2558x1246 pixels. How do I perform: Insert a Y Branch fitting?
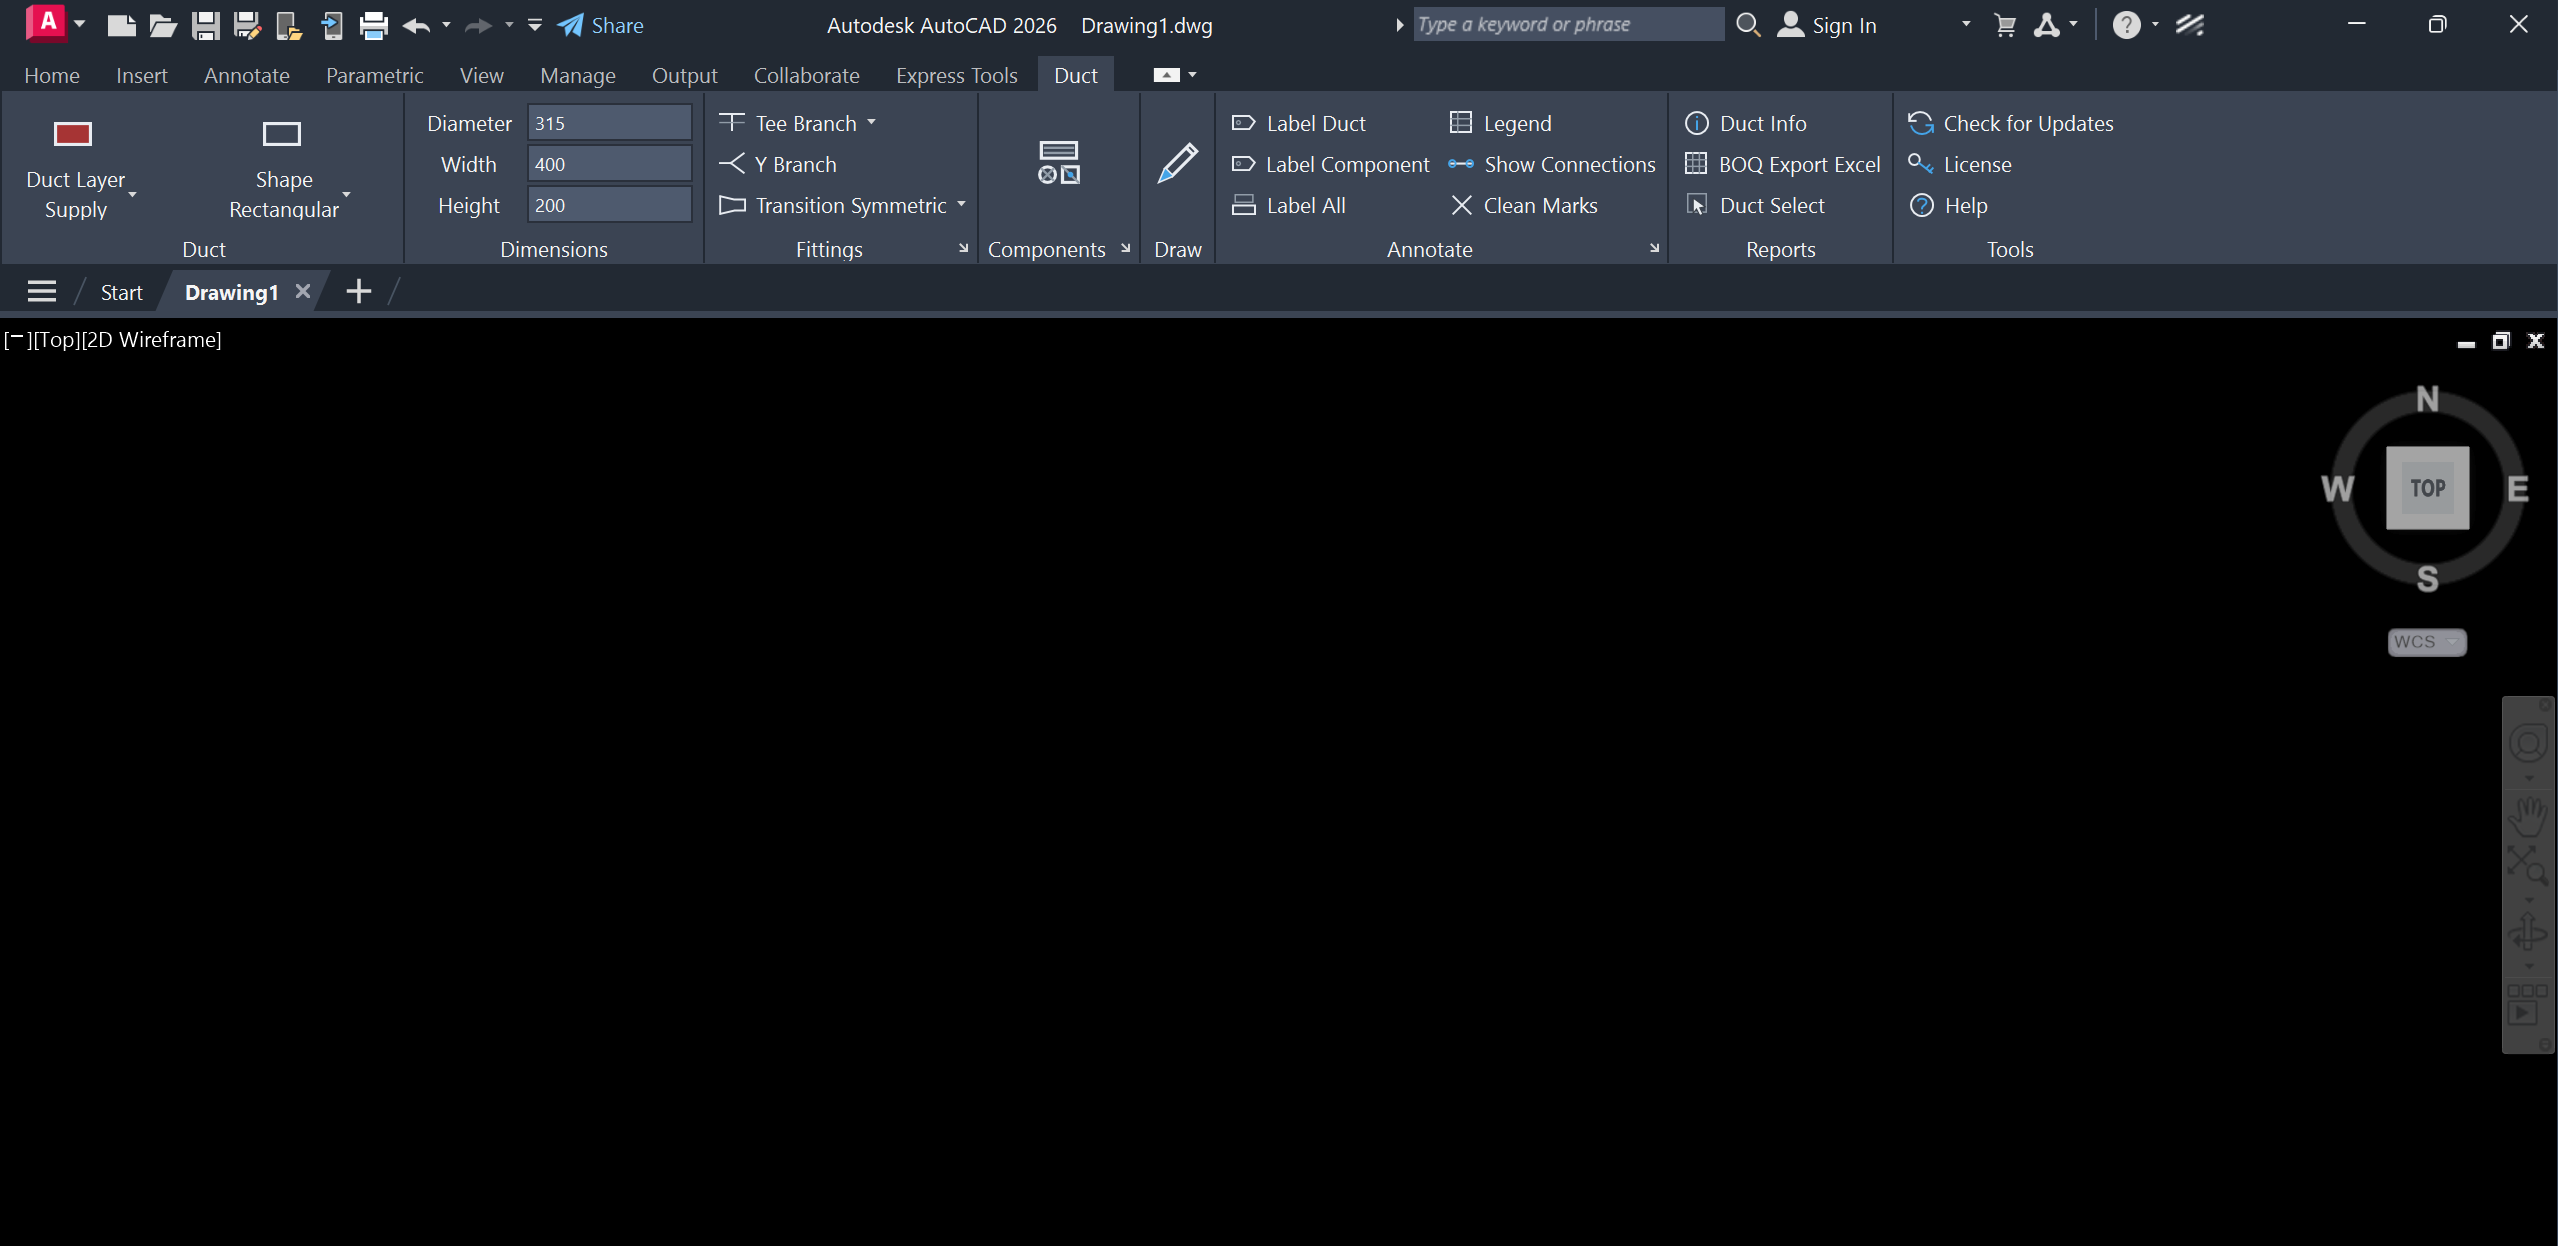[x=778, y=164]
